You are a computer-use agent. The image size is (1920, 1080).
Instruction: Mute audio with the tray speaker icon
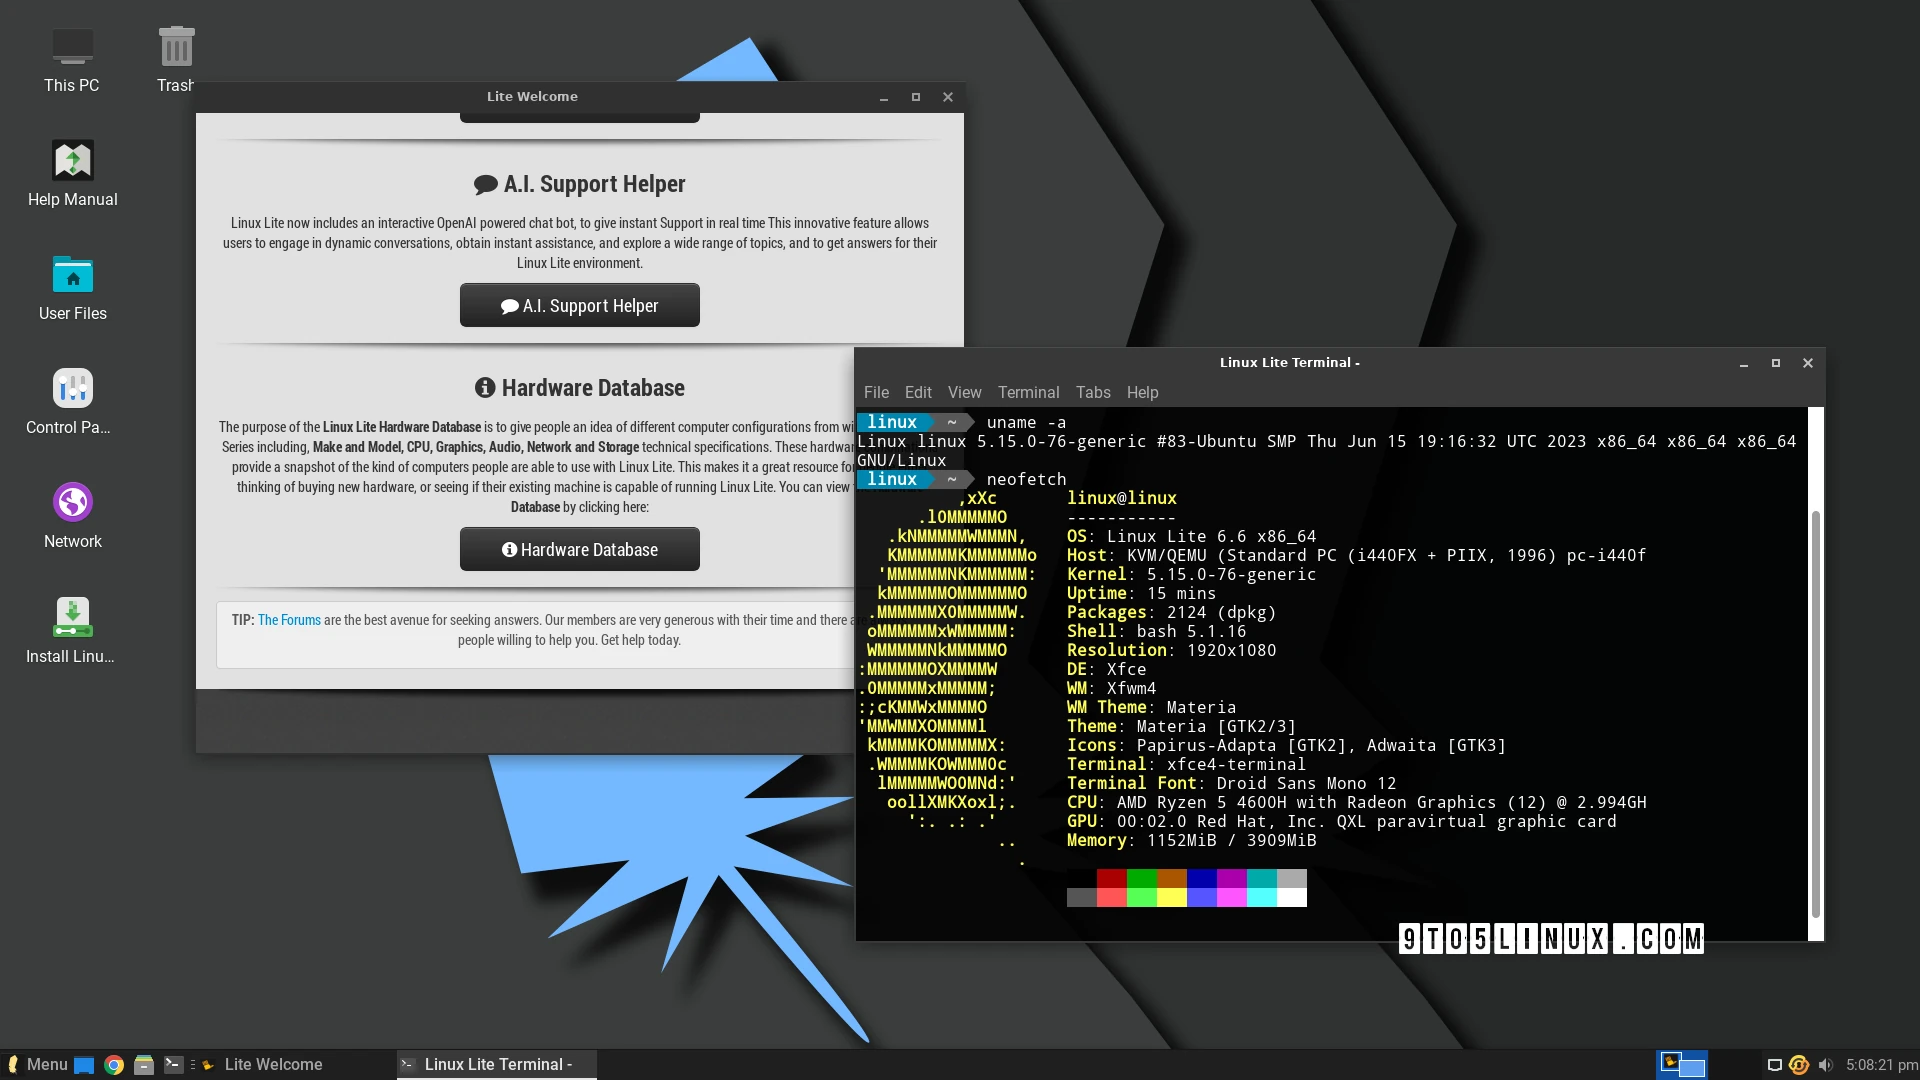1825,1064
